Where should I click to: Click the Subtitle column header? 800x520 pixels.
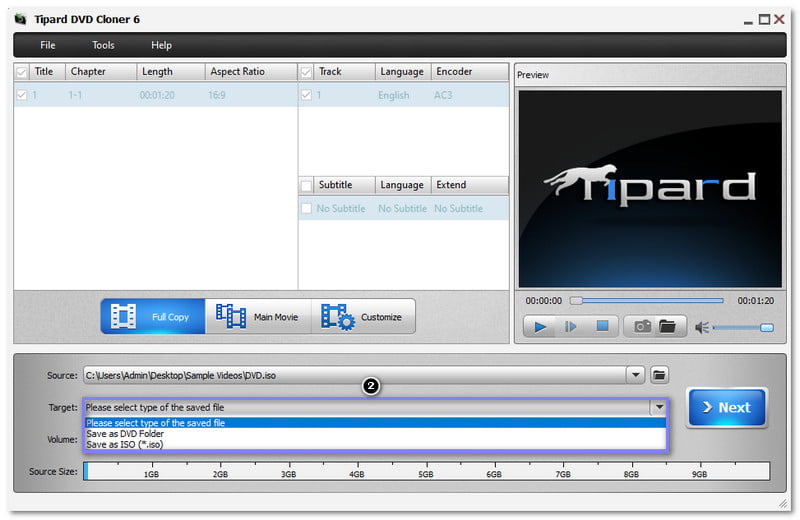pos(345,185)
